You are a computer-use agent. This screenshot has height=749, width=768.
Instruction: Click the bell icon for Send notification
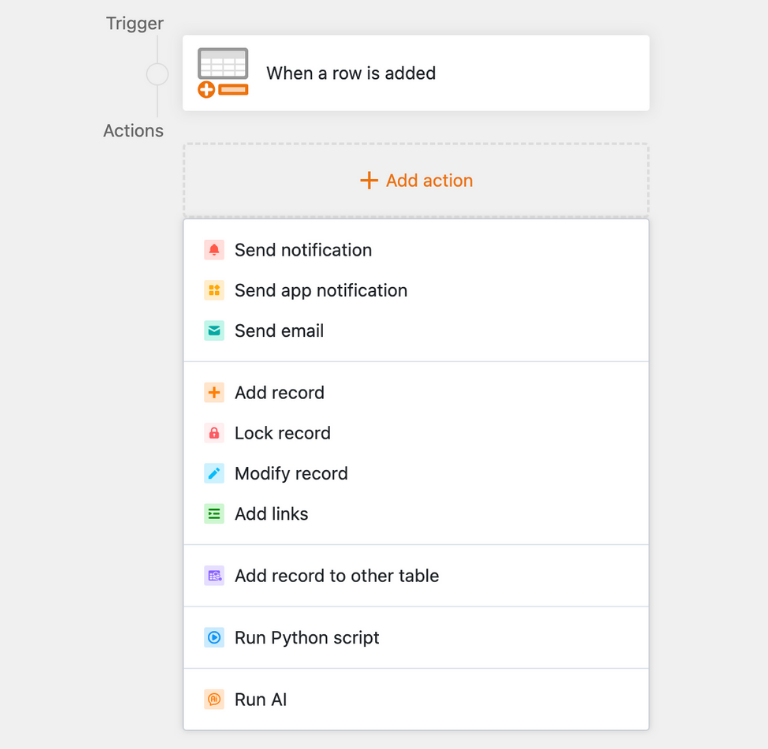point(214,250)
